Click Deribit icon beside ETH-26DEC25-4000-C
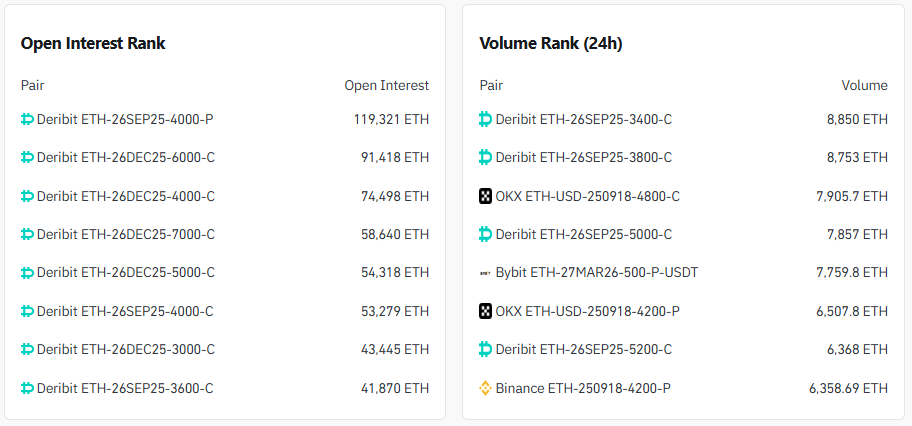The image size is (912, 426). click(27, 196)
